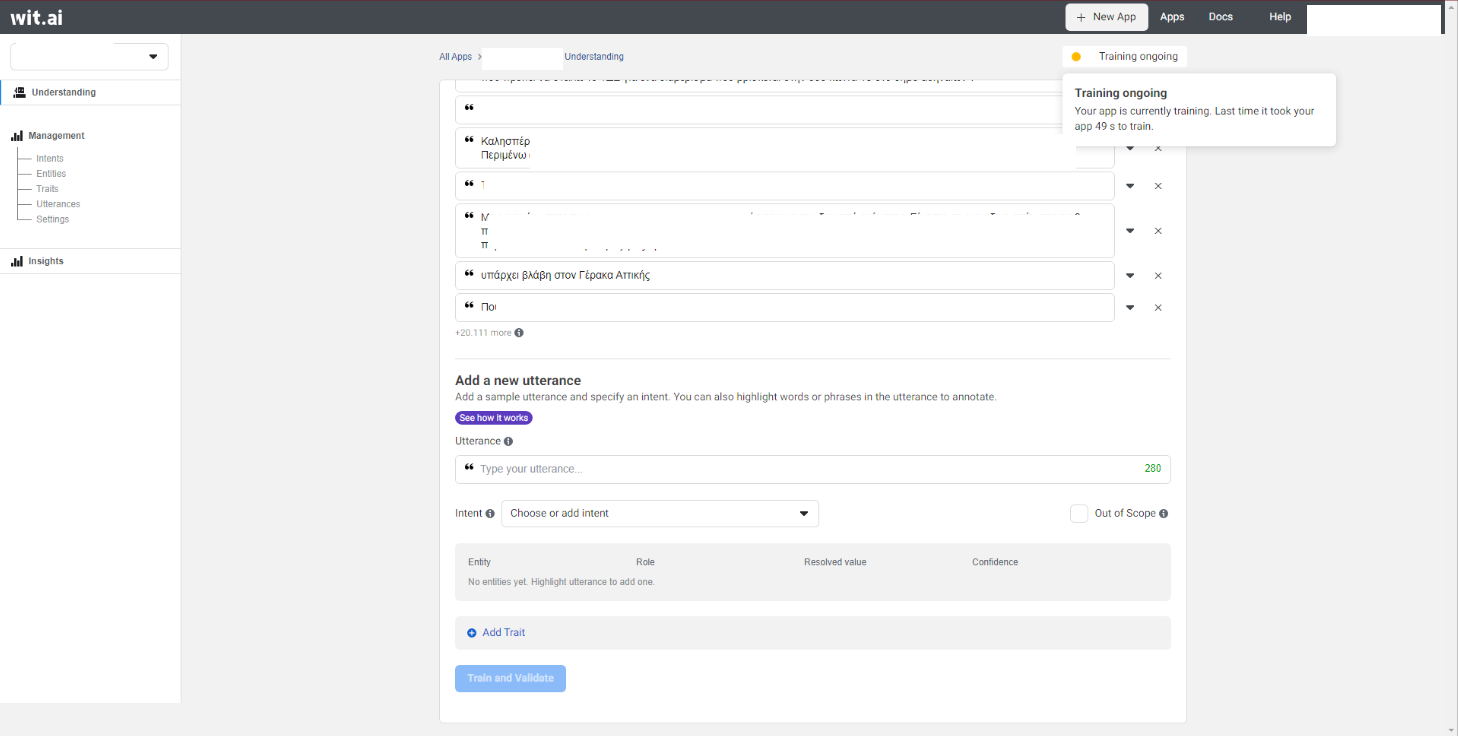Click the Resolved value column header
This screenshot has height=736, width=1458.
(x=835, y=562)
